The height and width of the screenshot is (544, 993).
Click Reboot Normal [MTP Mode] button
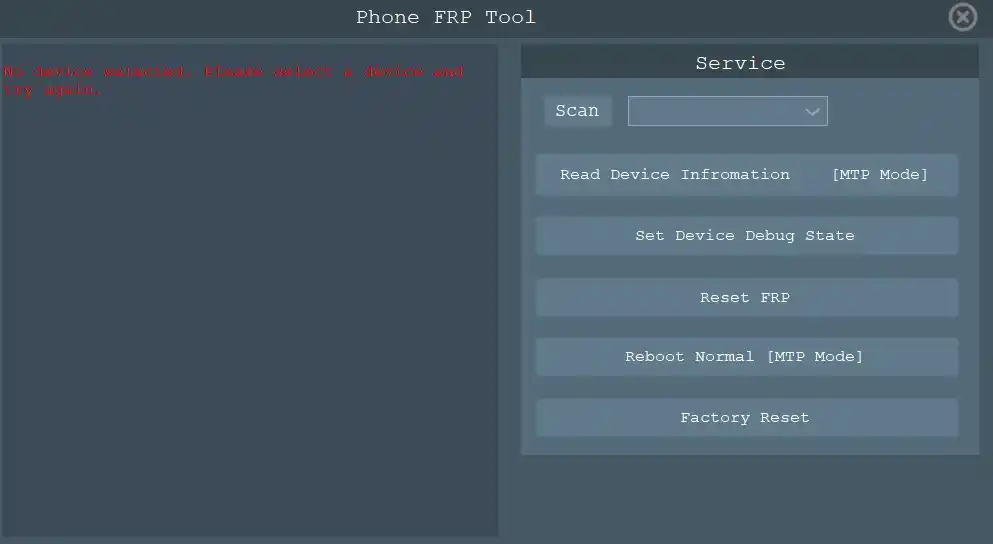point(746,357)
